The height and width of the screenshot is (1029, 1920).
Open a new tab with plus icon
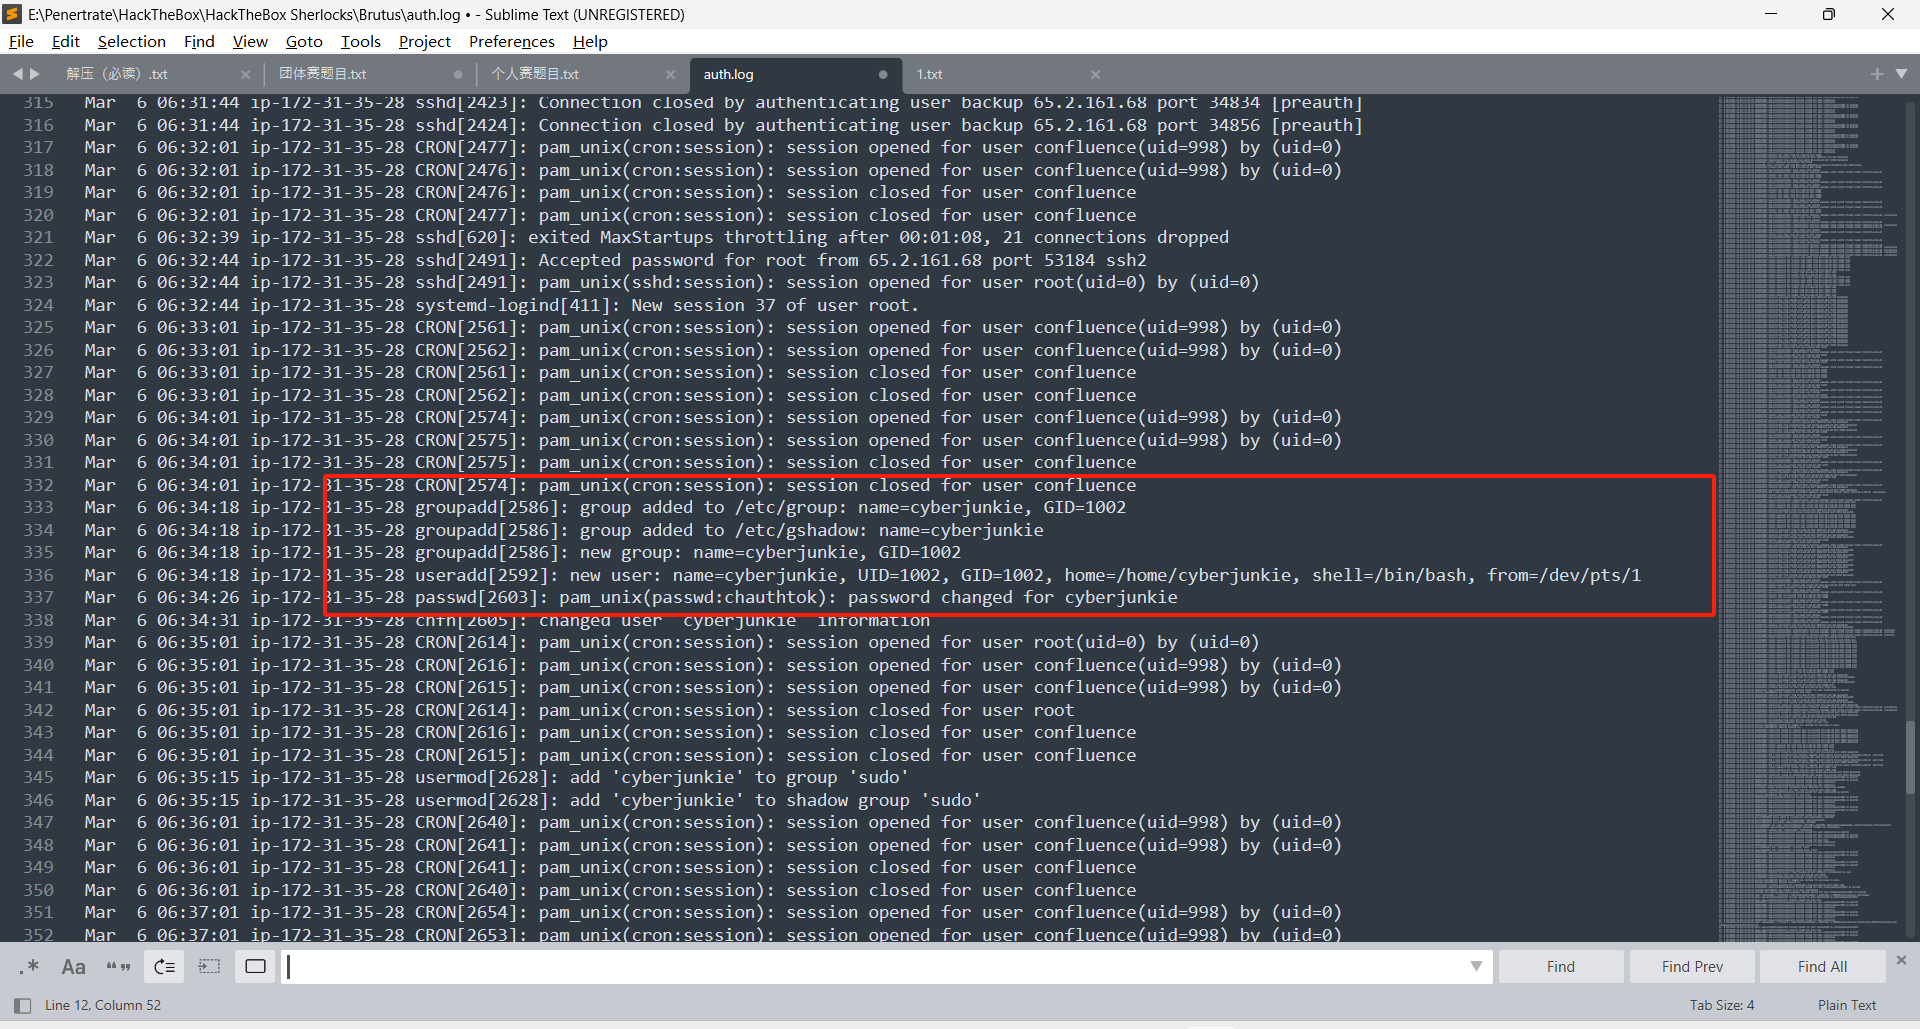(1876, 74)
